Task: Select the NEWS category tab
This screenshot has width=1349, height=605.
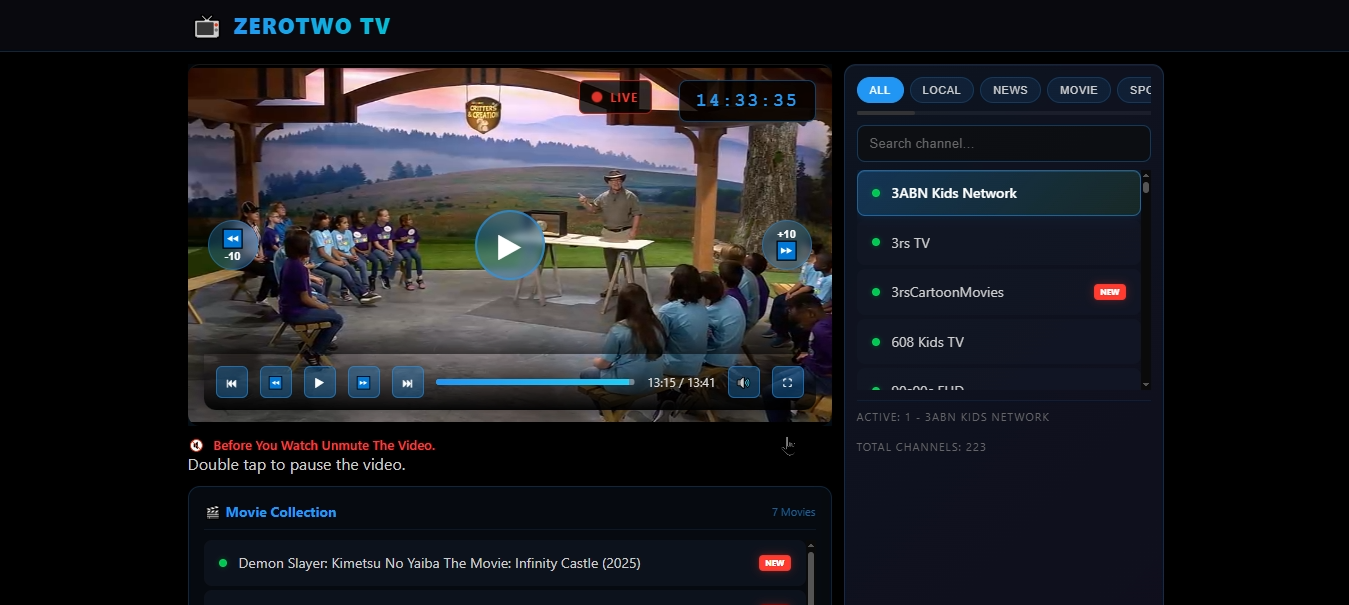Action: 1010,90
